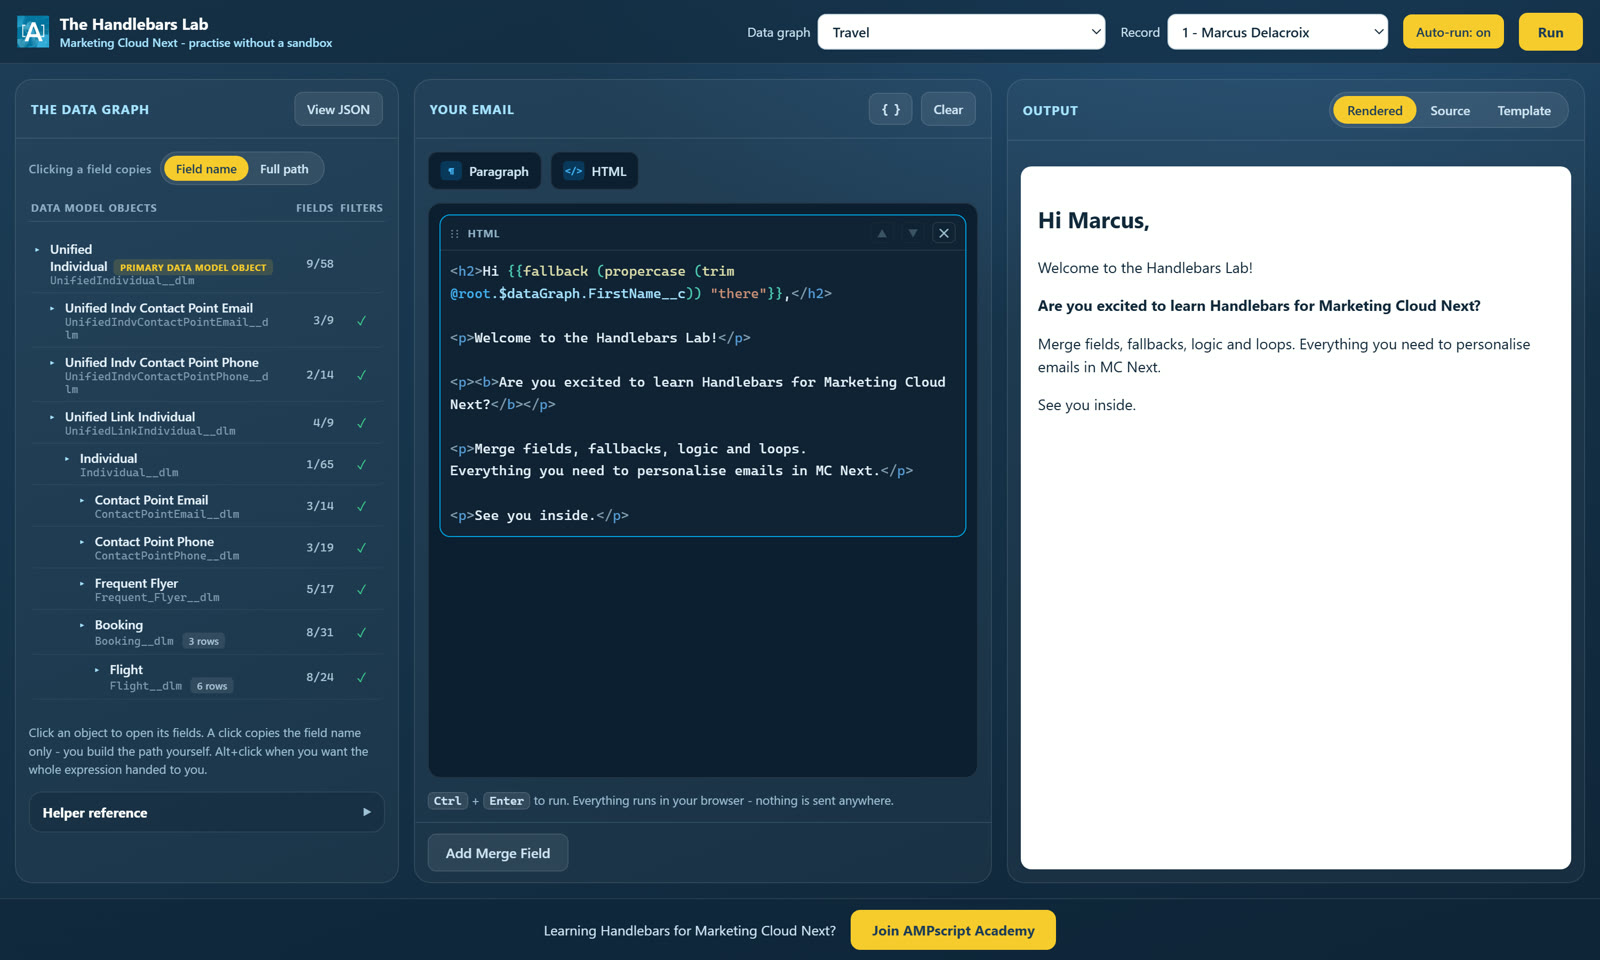The image size is (1600, 960).
Task: Switch output to the Rendered tab
Action: point(1374,111)
